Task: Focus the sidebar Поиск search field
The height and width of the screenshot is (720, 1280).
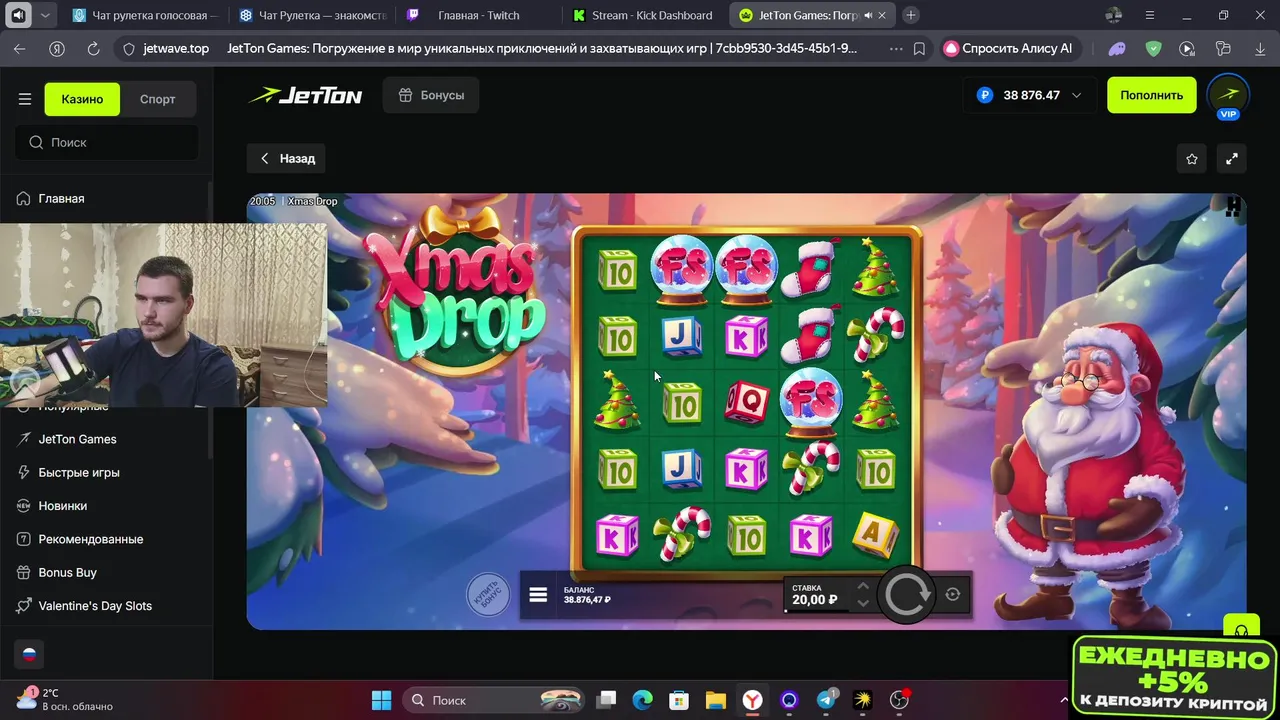Action: (106, 142)
